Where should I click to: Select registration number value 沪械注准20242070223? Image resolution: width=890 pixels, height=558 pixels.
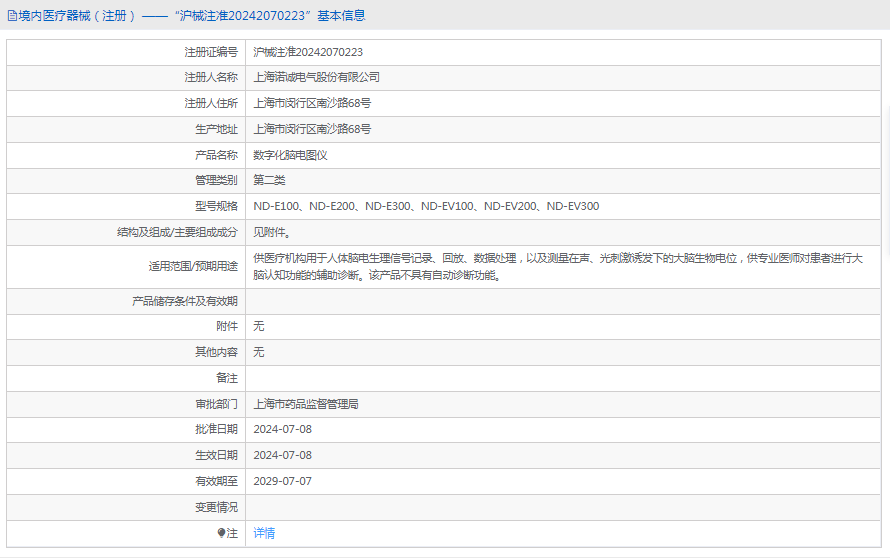[x=308, y=52]
